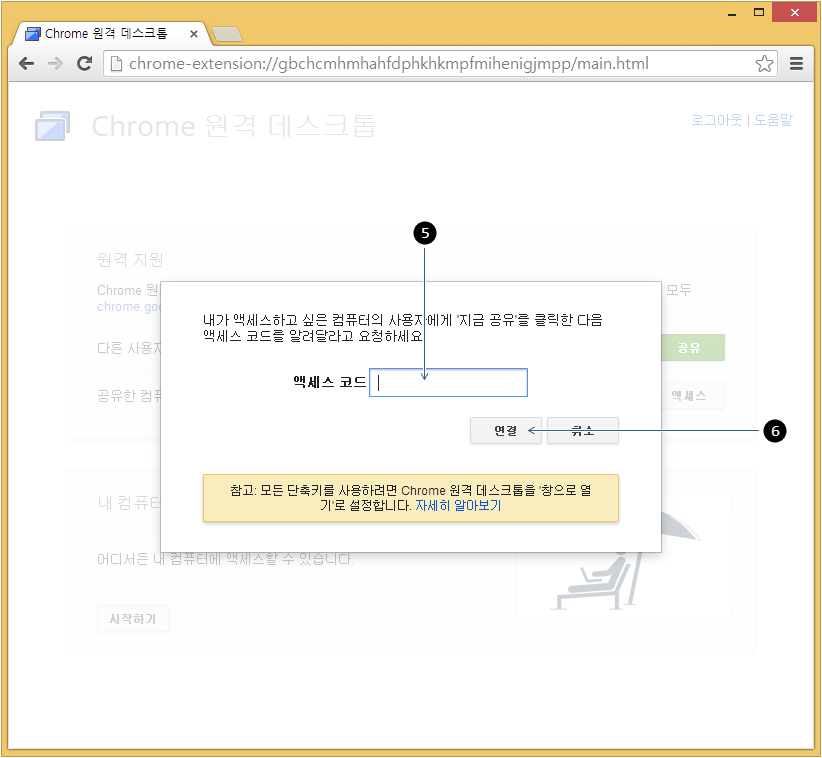This screenshot has height=758, width=822.
Task: Focus the address bar URL
Action: [x=388, y=63]
